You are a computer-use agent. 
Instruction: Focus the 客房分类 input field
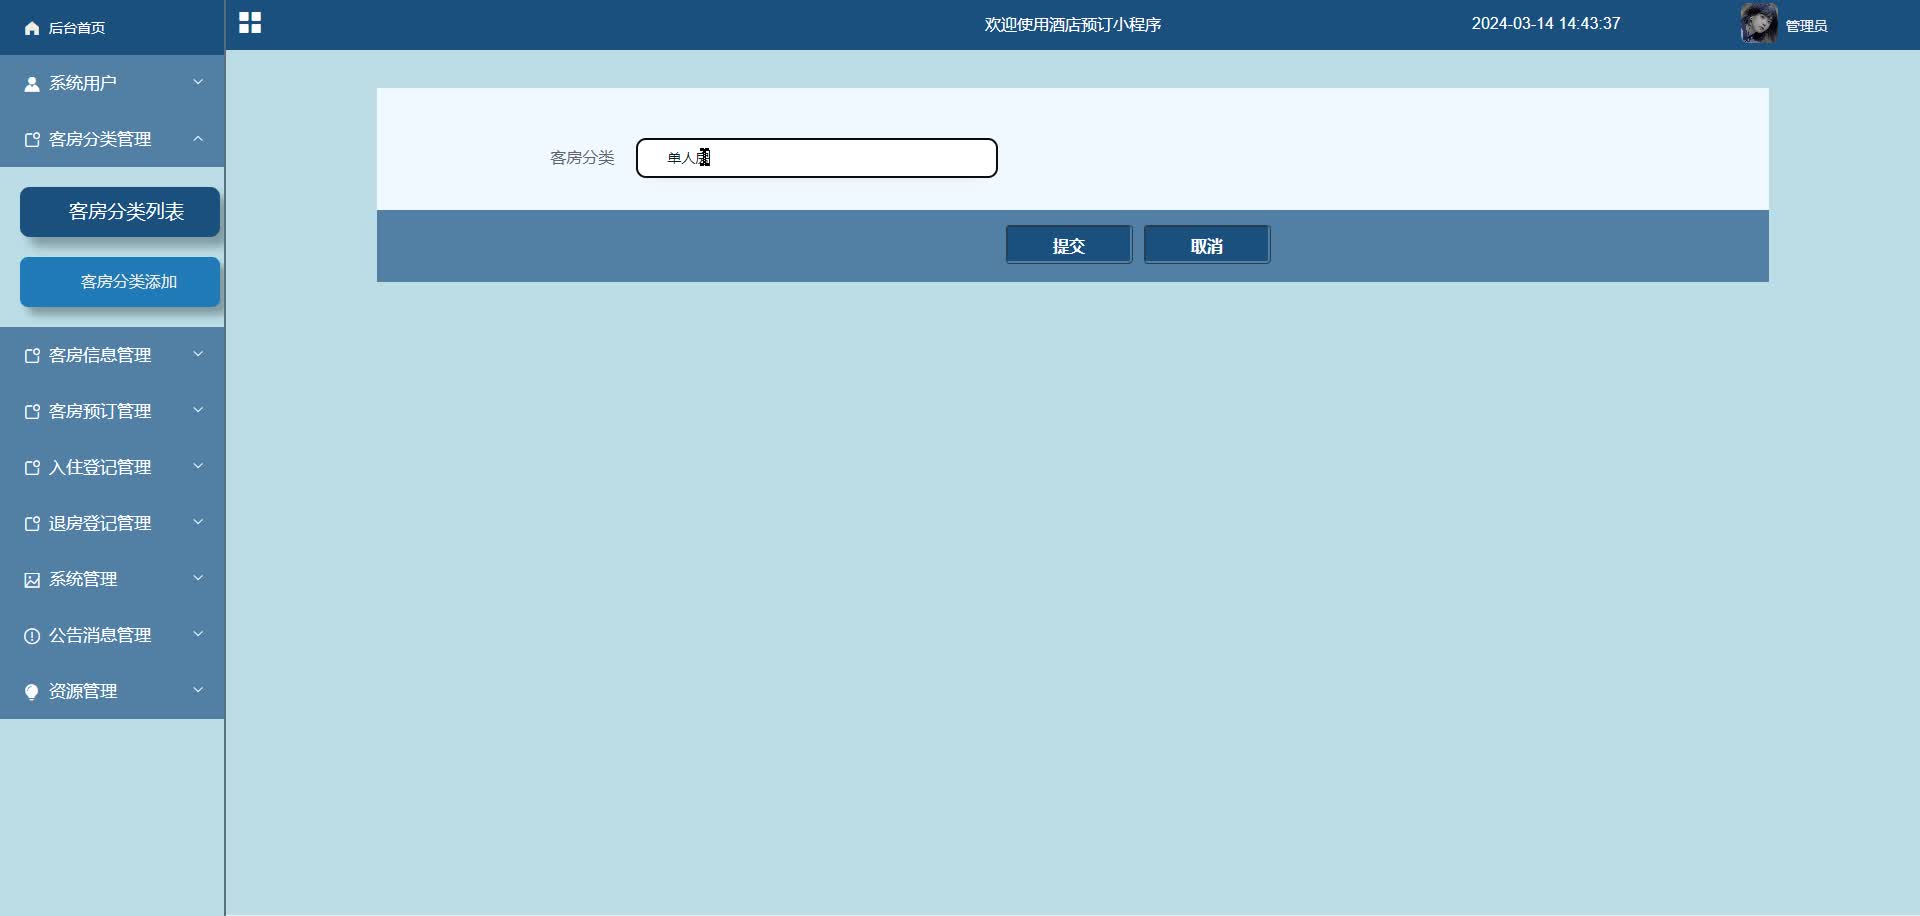[x=817, y=158]
